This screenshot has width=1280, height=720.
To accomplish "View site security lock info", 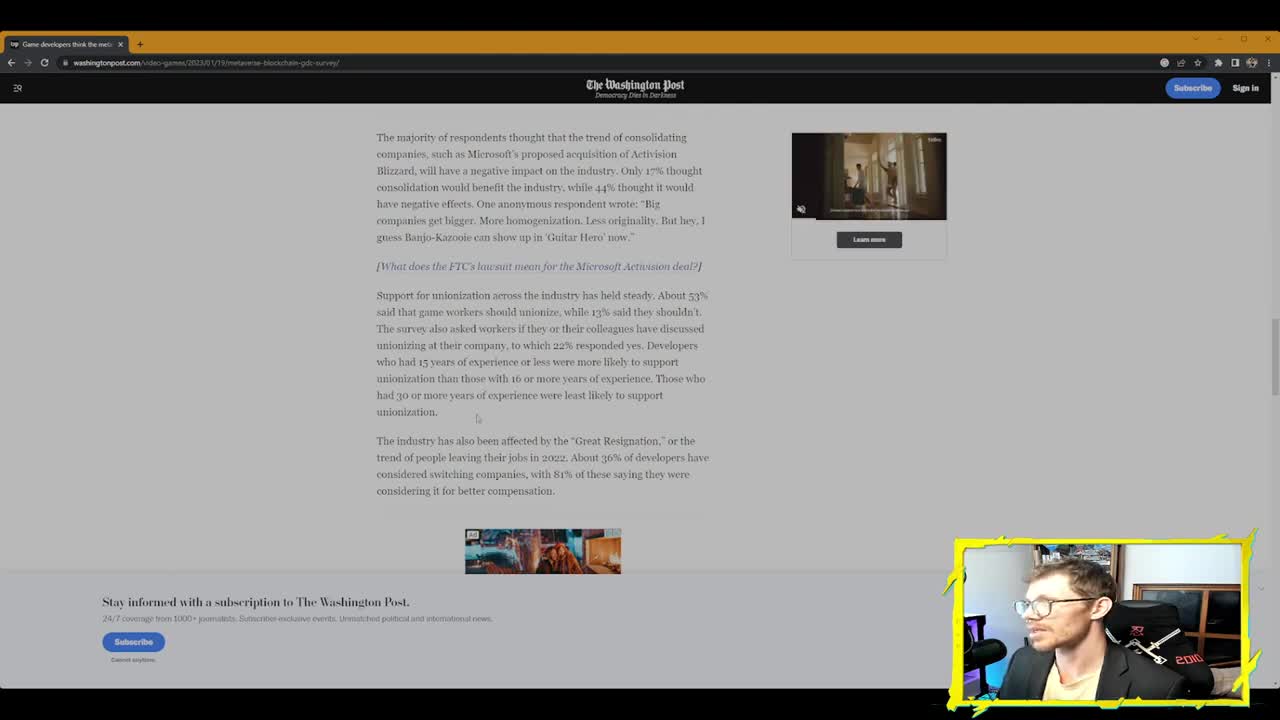I will coord(65,63).
